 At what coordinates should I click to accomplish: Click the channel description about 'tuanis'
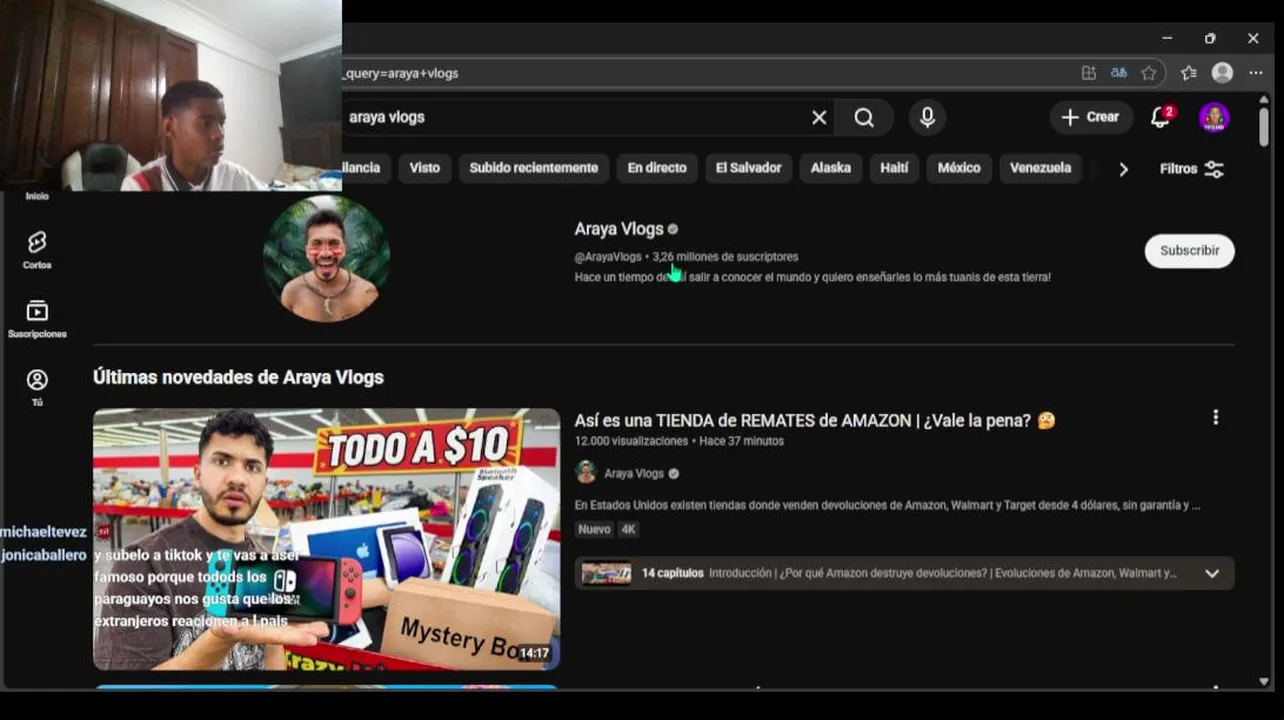(812, 277)
